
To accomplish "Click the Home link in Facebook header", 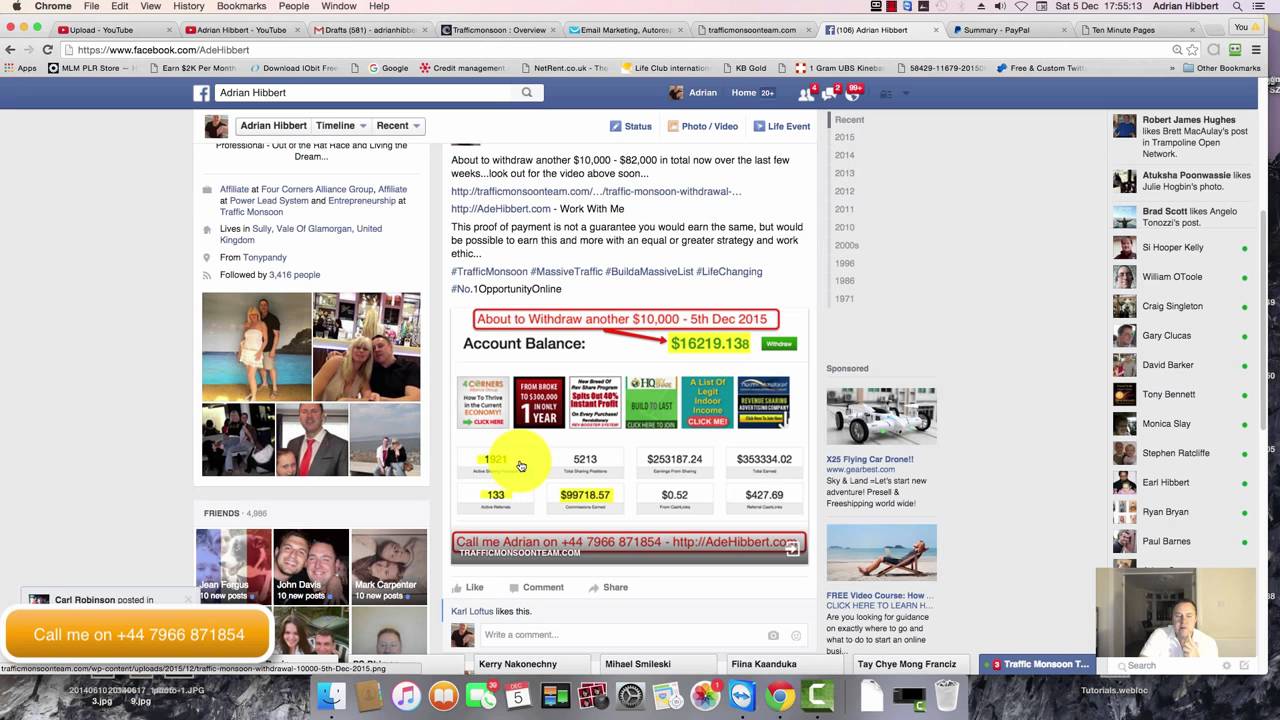I will coord(743,93).
